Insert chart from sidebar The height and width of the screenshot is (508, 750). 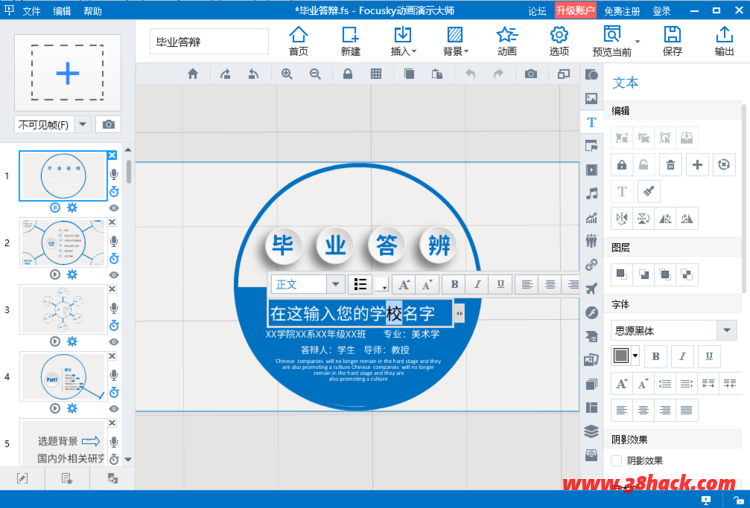(x=592, y=218)
